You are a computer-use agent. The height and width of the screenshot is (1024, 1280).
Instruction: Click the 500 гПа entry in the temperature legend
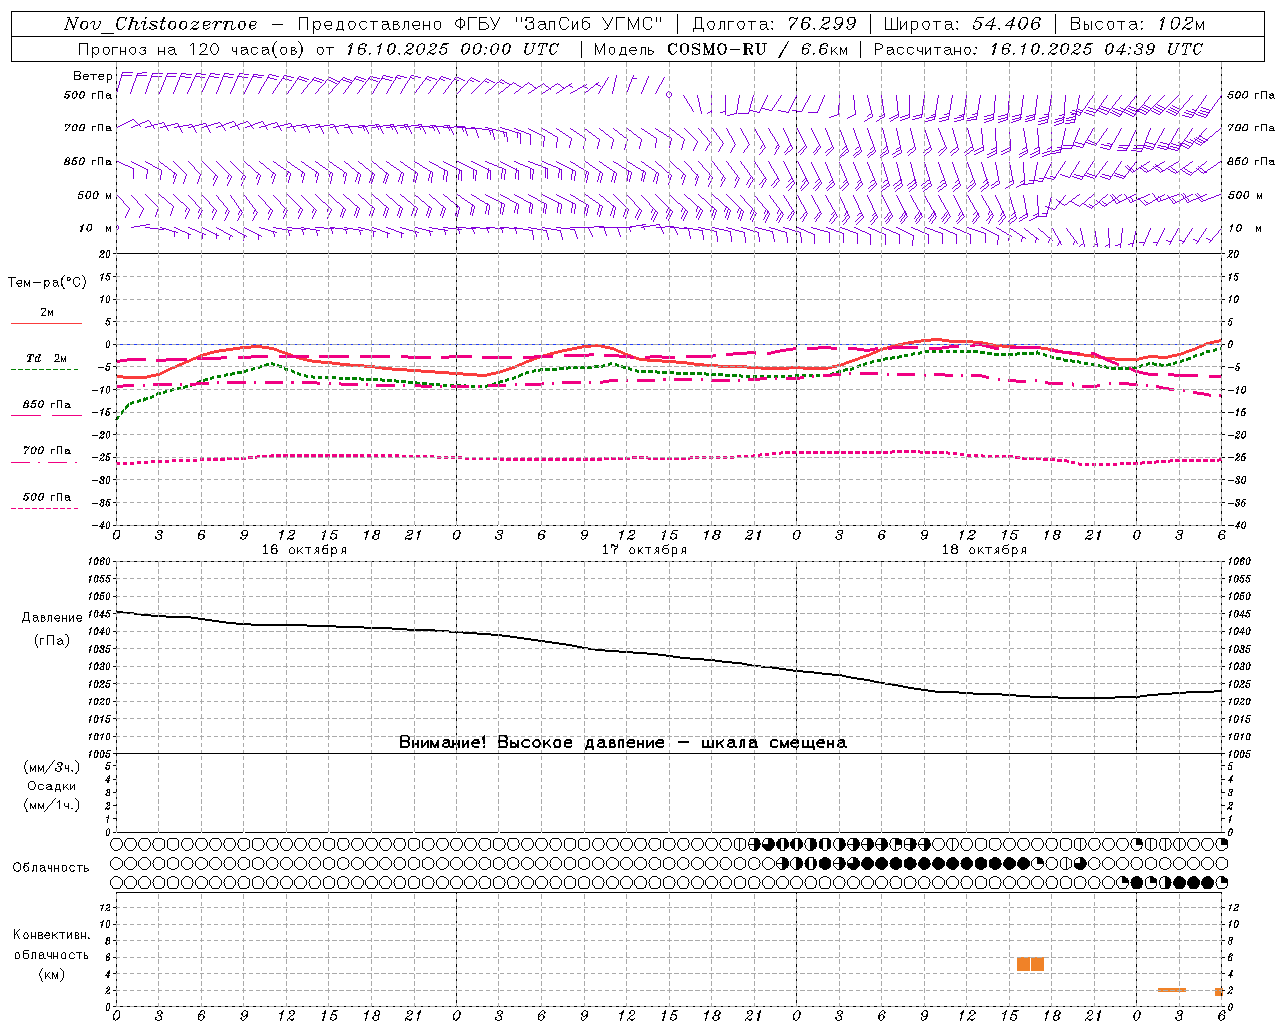(47, 497)
